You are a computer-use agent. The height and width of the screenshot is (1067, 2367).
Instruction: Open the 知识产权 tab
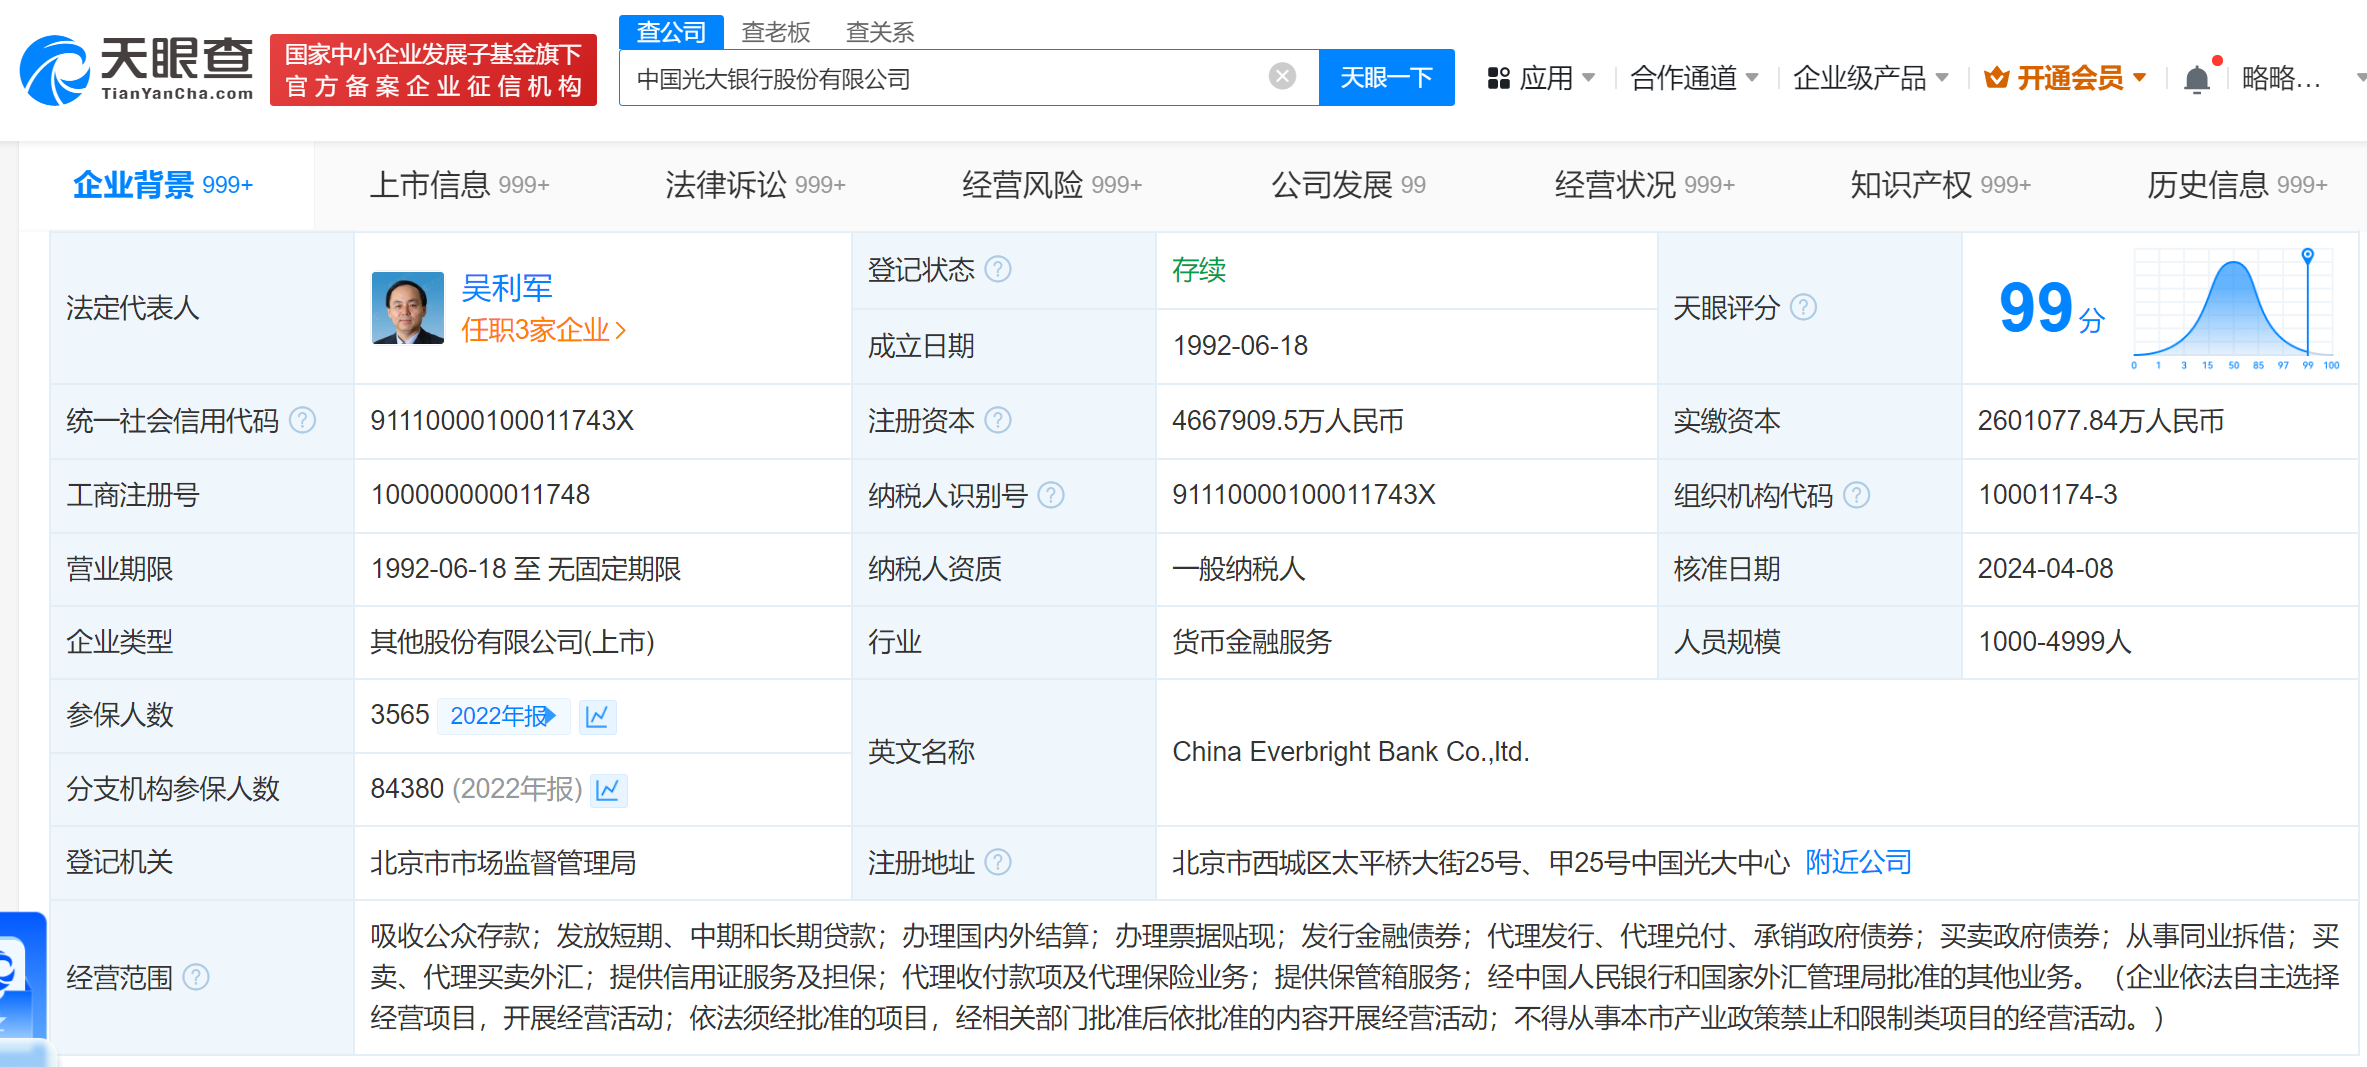[x=1941, y=185]
